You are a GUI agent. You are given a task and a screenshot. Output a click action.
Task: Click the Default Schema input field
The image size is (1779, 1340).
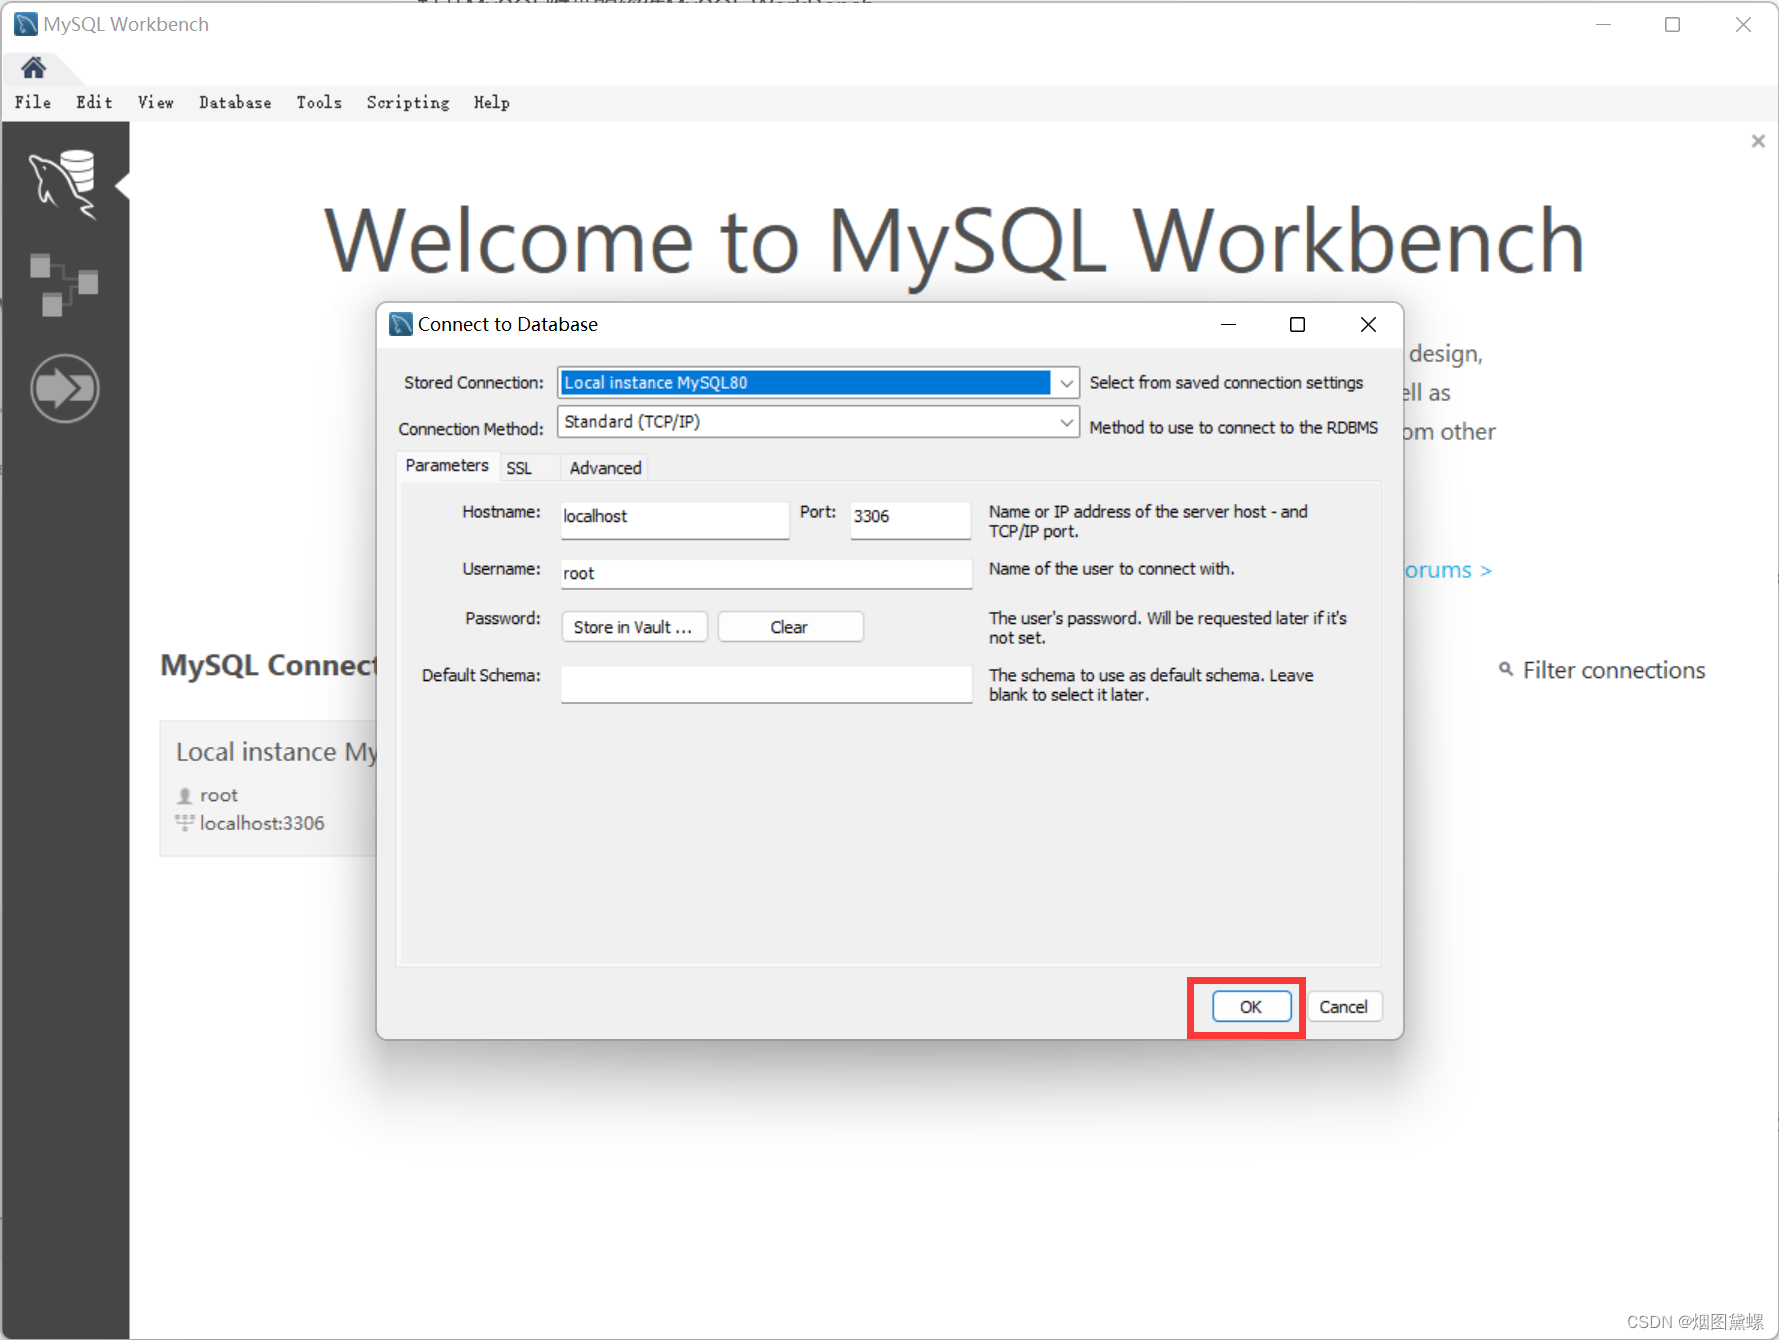click(x=766, y=684)
